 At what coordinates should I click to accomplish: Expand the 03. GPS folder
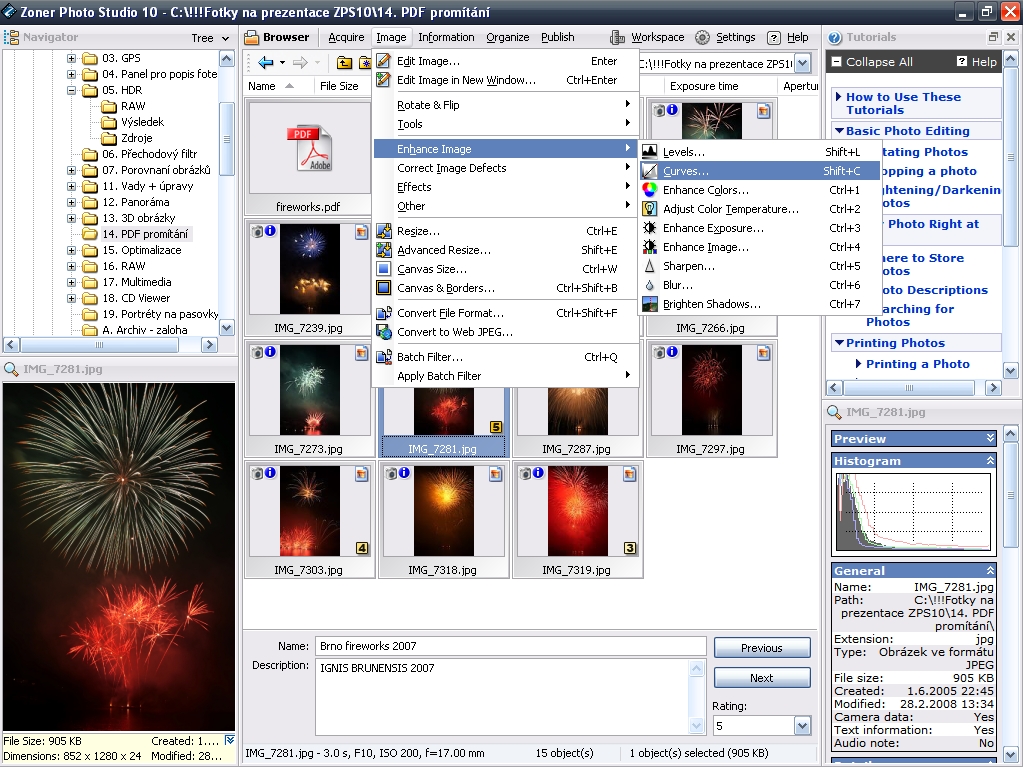click(x=72, y=58)
